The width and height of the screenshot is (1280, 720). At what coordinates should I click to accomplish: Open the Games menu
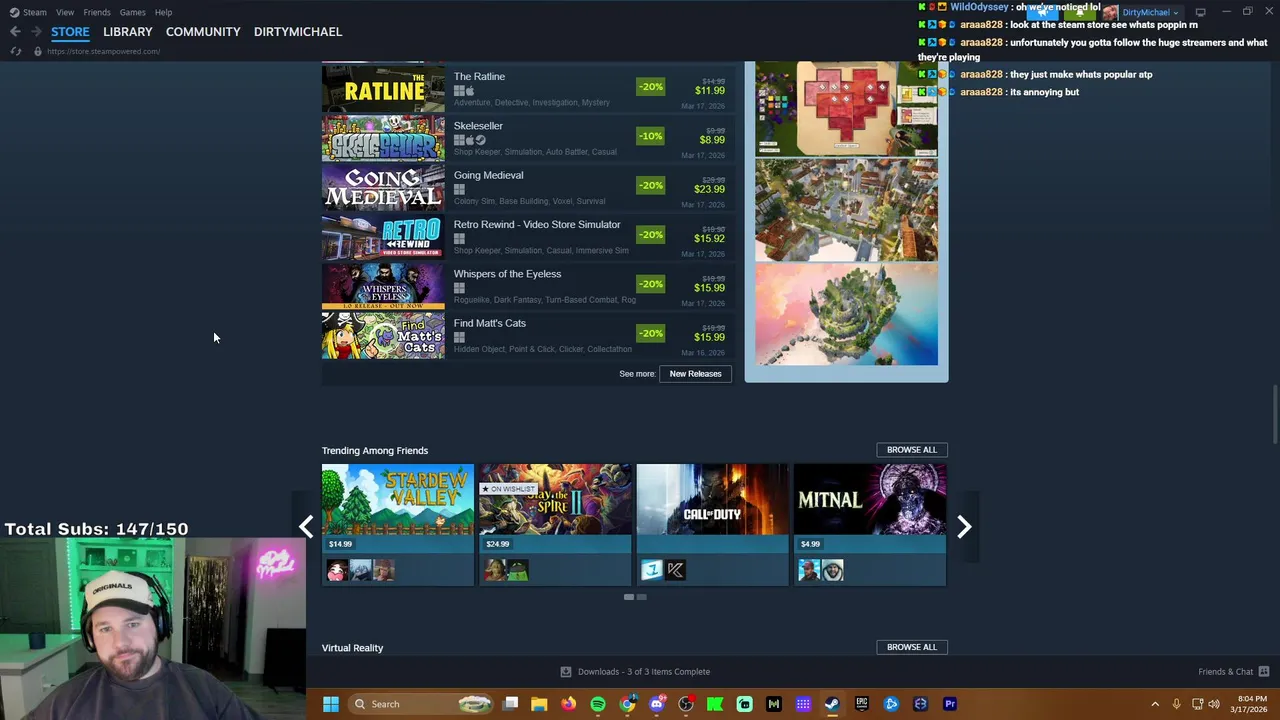coord(132,12)
